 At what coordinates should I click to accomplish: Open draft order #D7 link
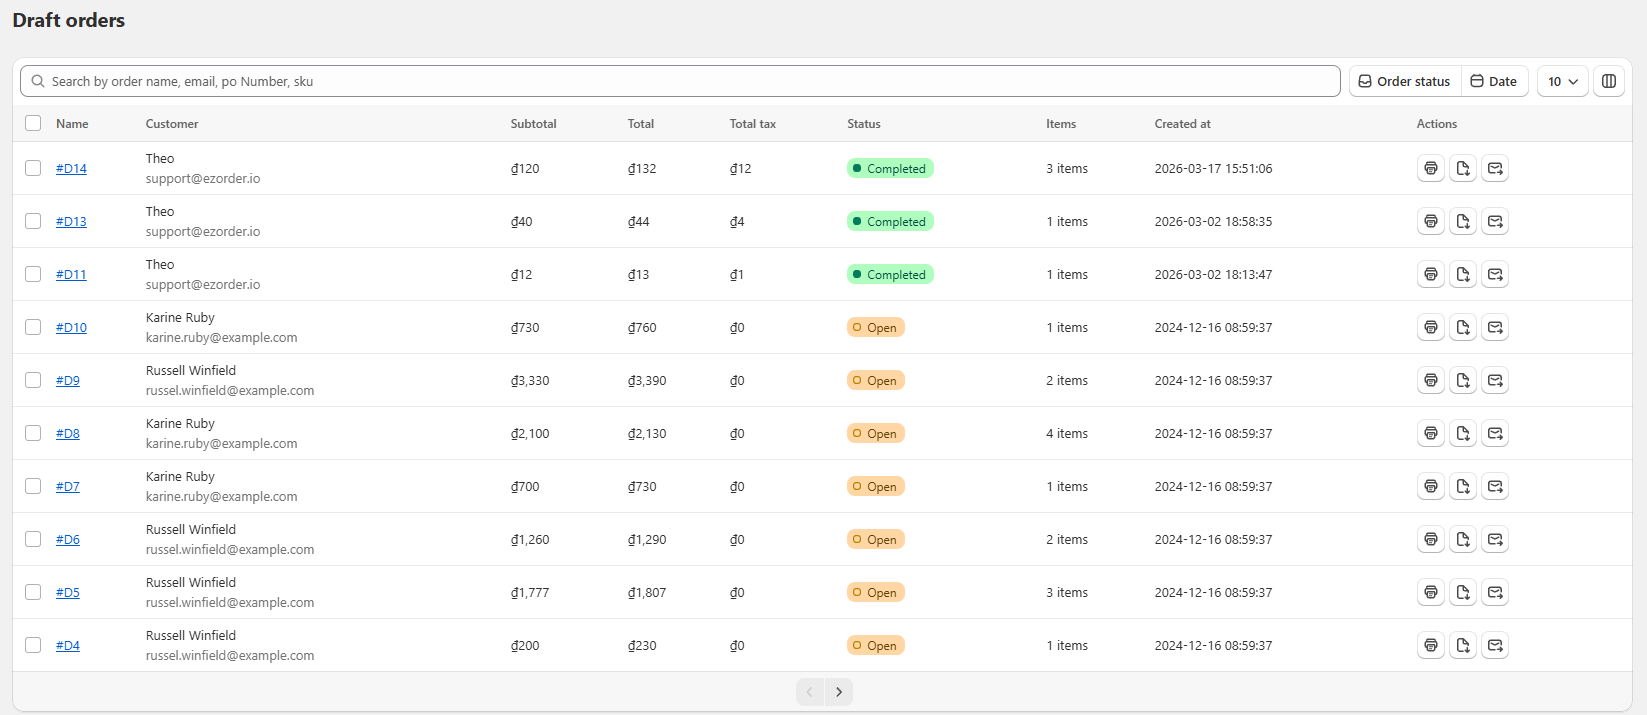point(68,486)
